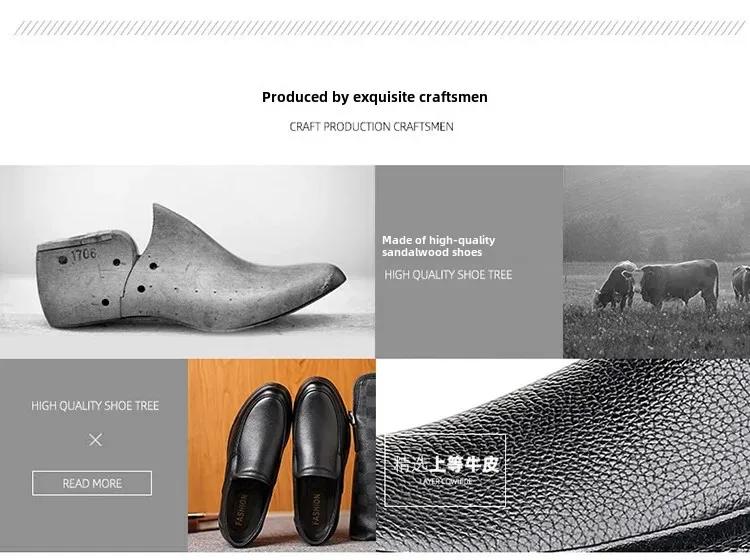Click the LAYER COWHIDE caption text
Viewport: 750px width, 560px height.
tap(447, 481)
